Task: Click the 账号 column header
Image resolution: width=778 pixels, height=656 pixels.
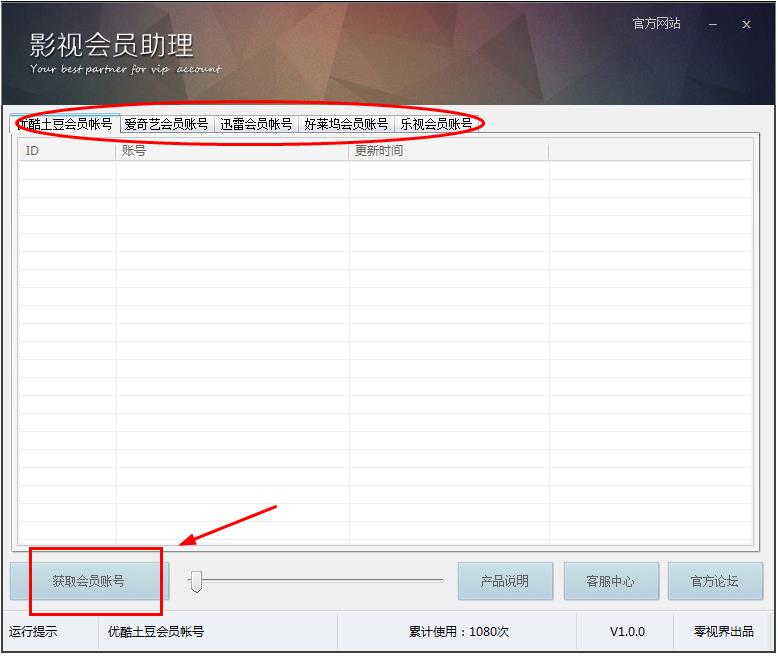Action: click(x=232, y=151)
